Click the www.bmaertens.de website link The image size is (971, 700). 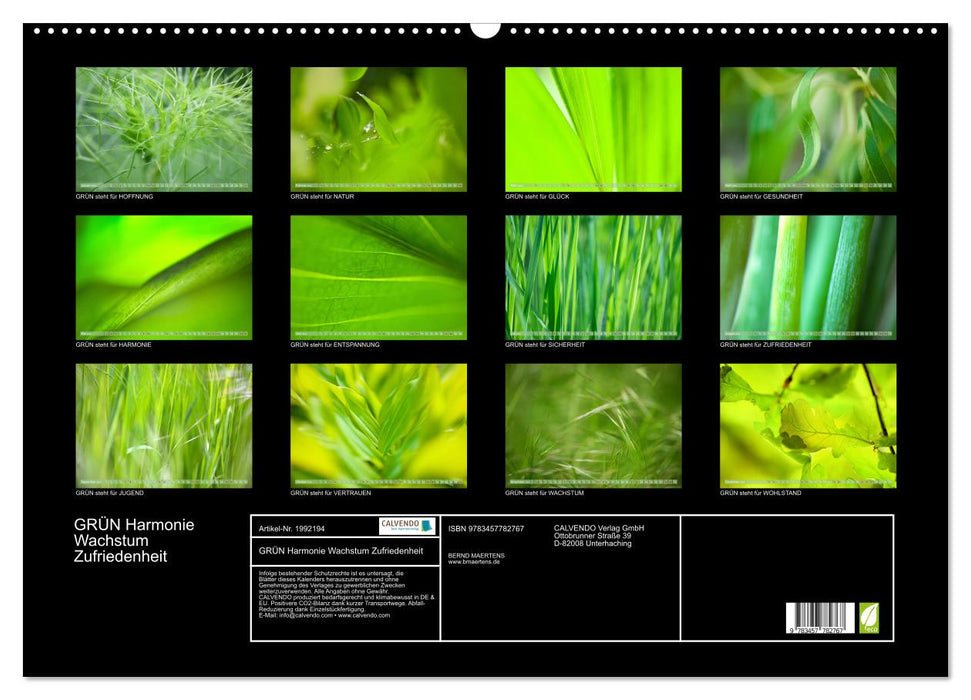(x=476, y=562)
